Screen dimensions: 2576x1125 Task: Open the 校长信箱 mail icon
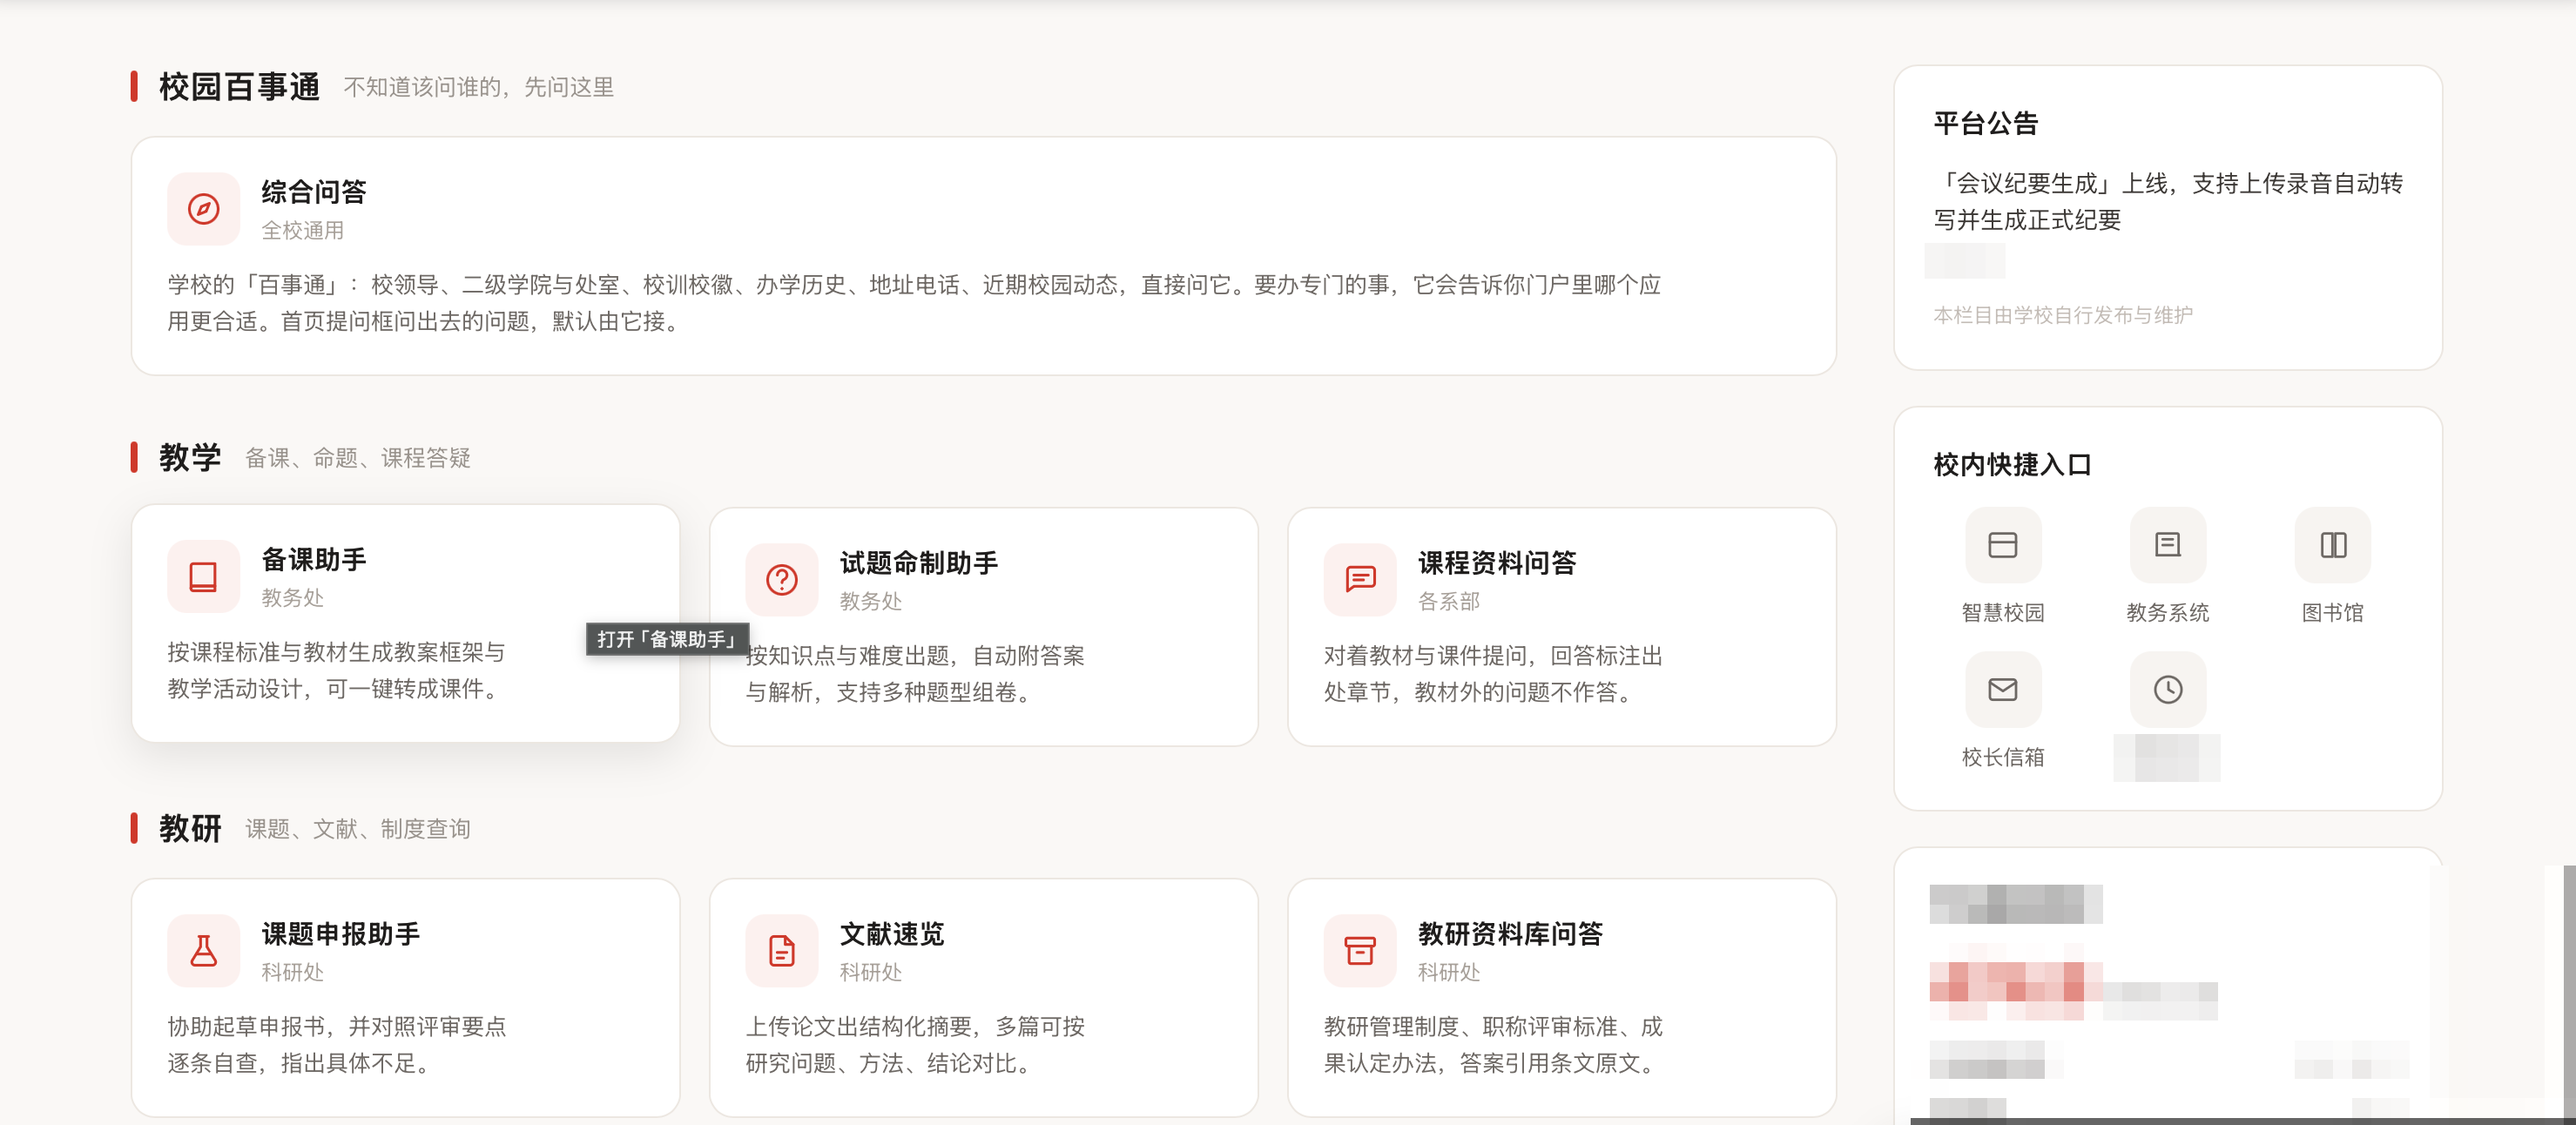(x=2002, y=690)
